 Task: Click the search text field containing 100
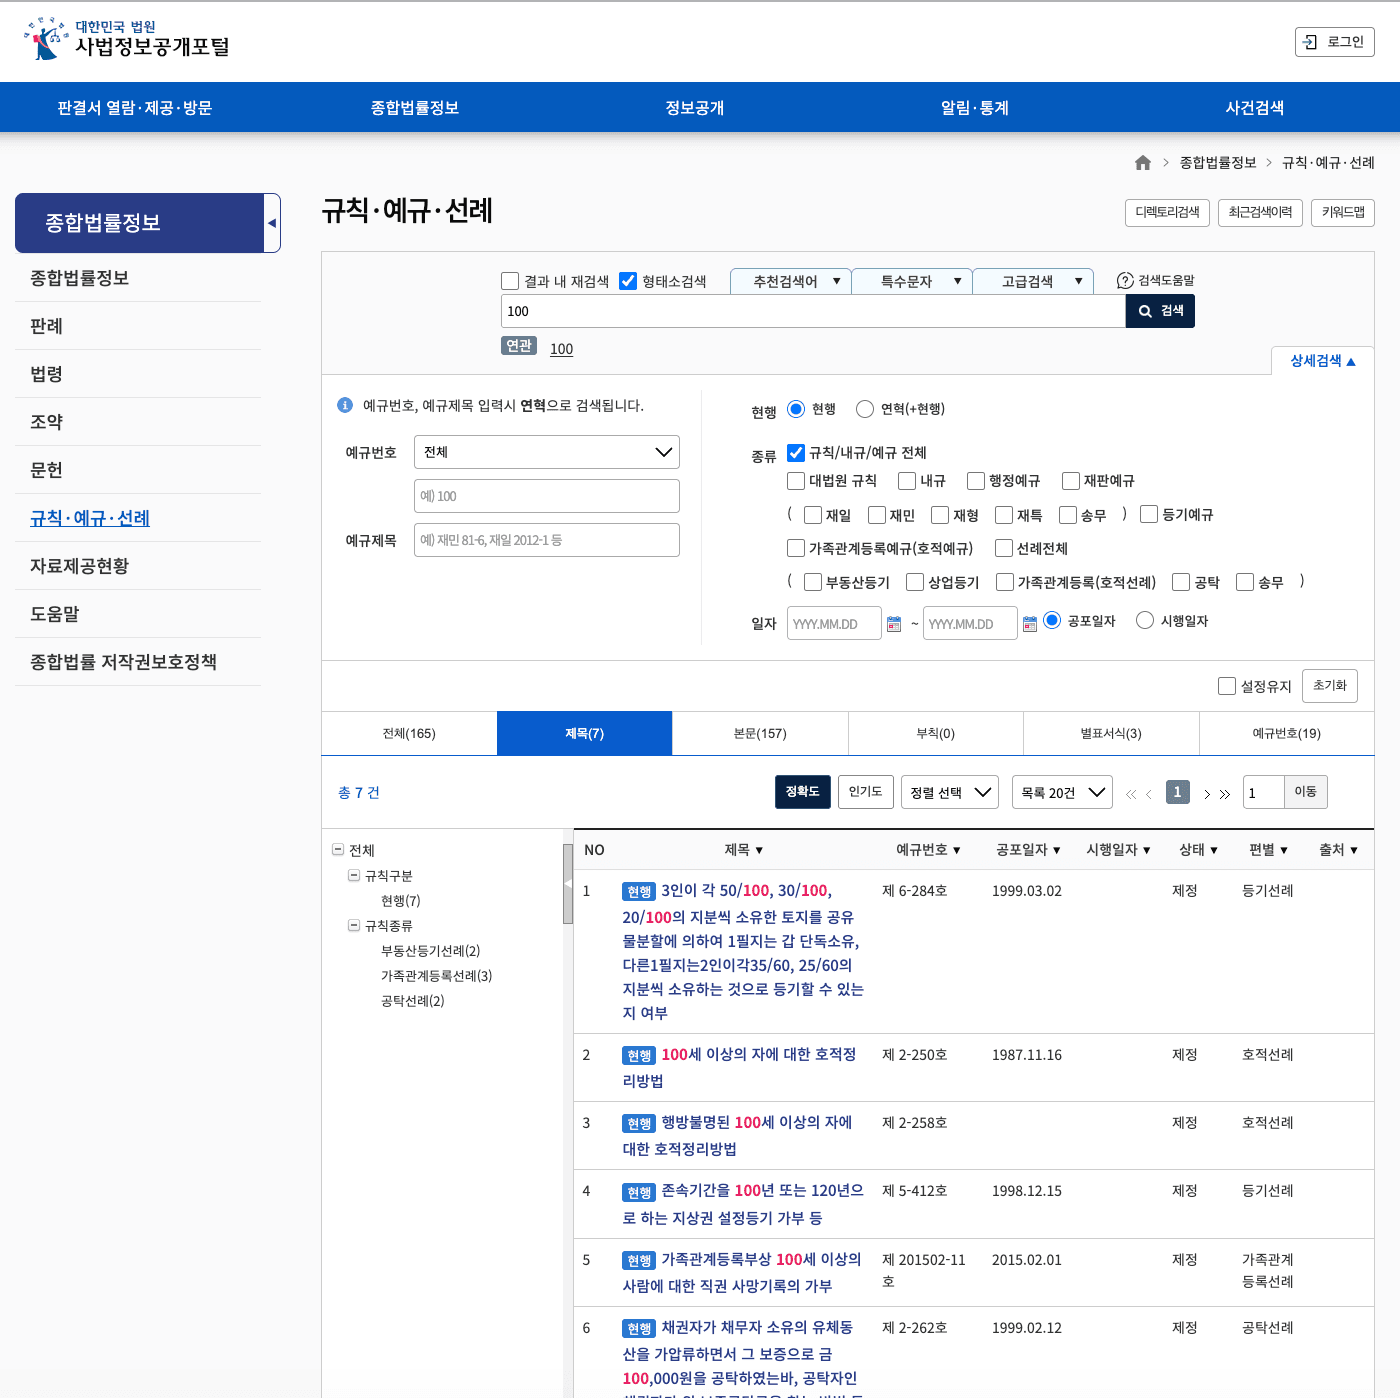[x=813, y=311]
